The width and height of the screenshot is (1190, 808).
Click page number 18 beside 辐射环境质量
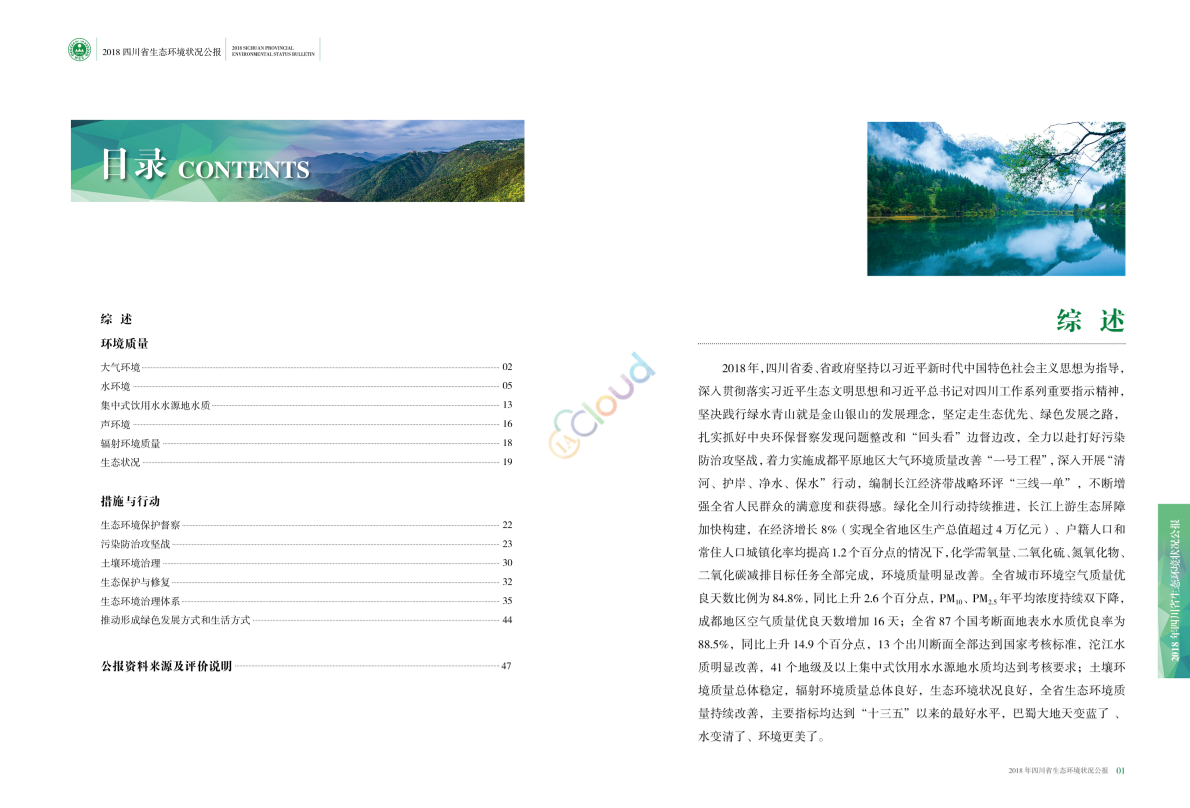(x=507, y=443)
